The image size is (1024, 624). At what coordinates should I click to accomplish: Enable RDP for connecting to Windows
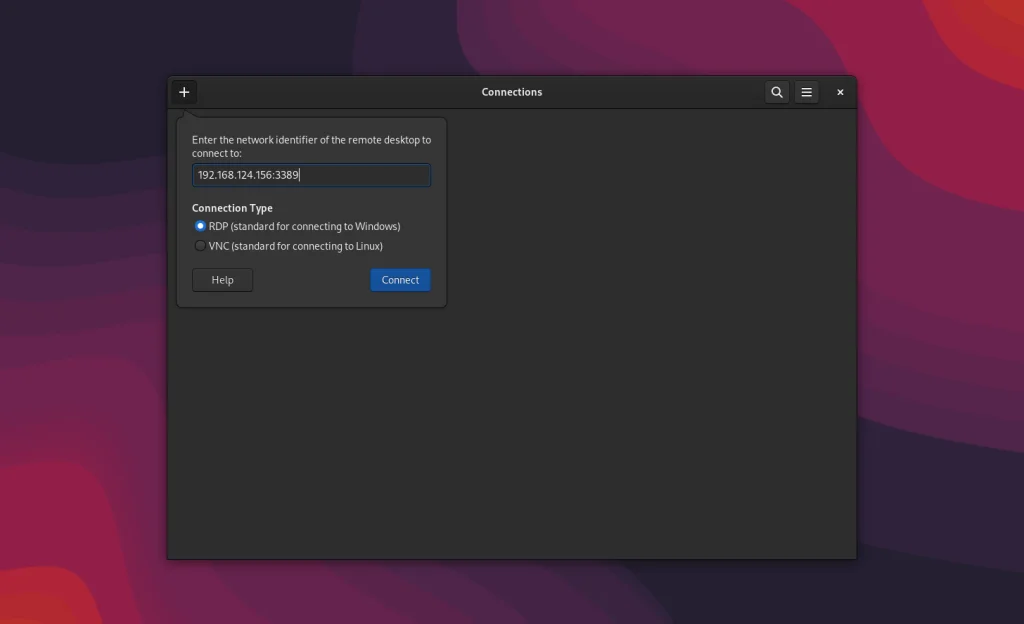pos(199,226)
